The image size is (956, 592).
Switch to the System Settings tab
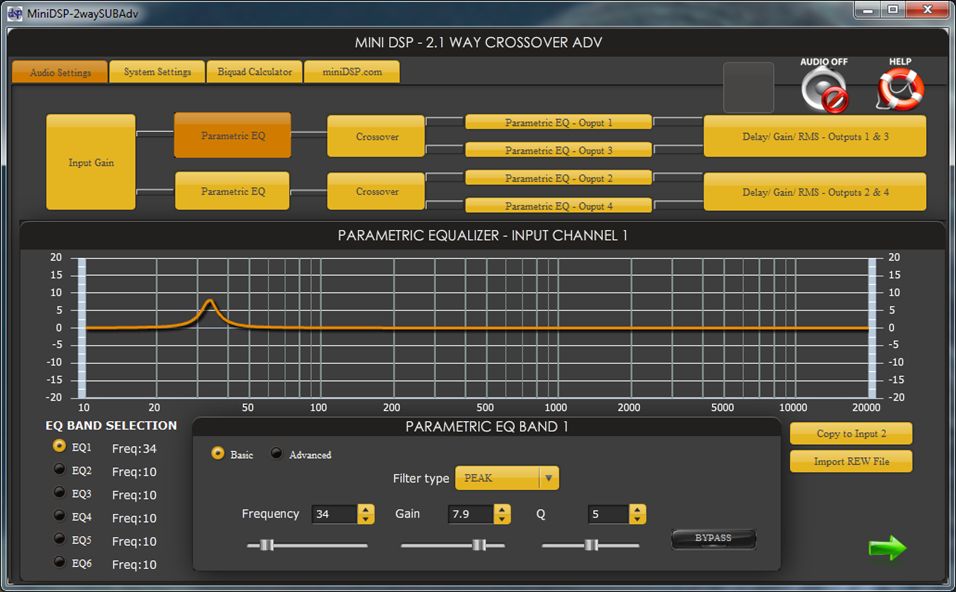click(x=157, y=71)
